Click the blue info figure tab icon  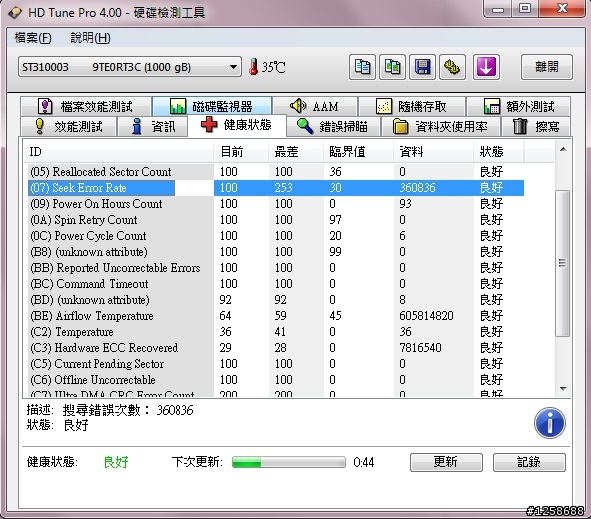pos(137,126)
